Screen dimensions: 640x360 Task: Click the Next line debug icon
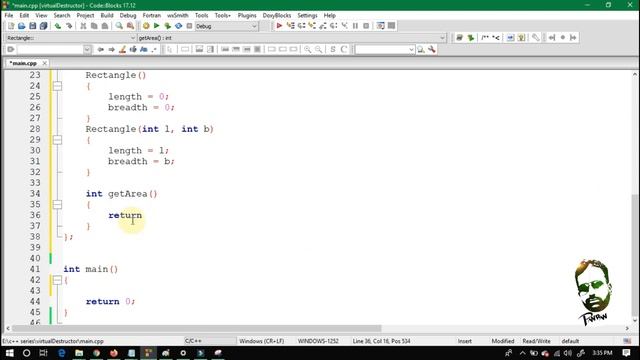click(x=301, y=26)
